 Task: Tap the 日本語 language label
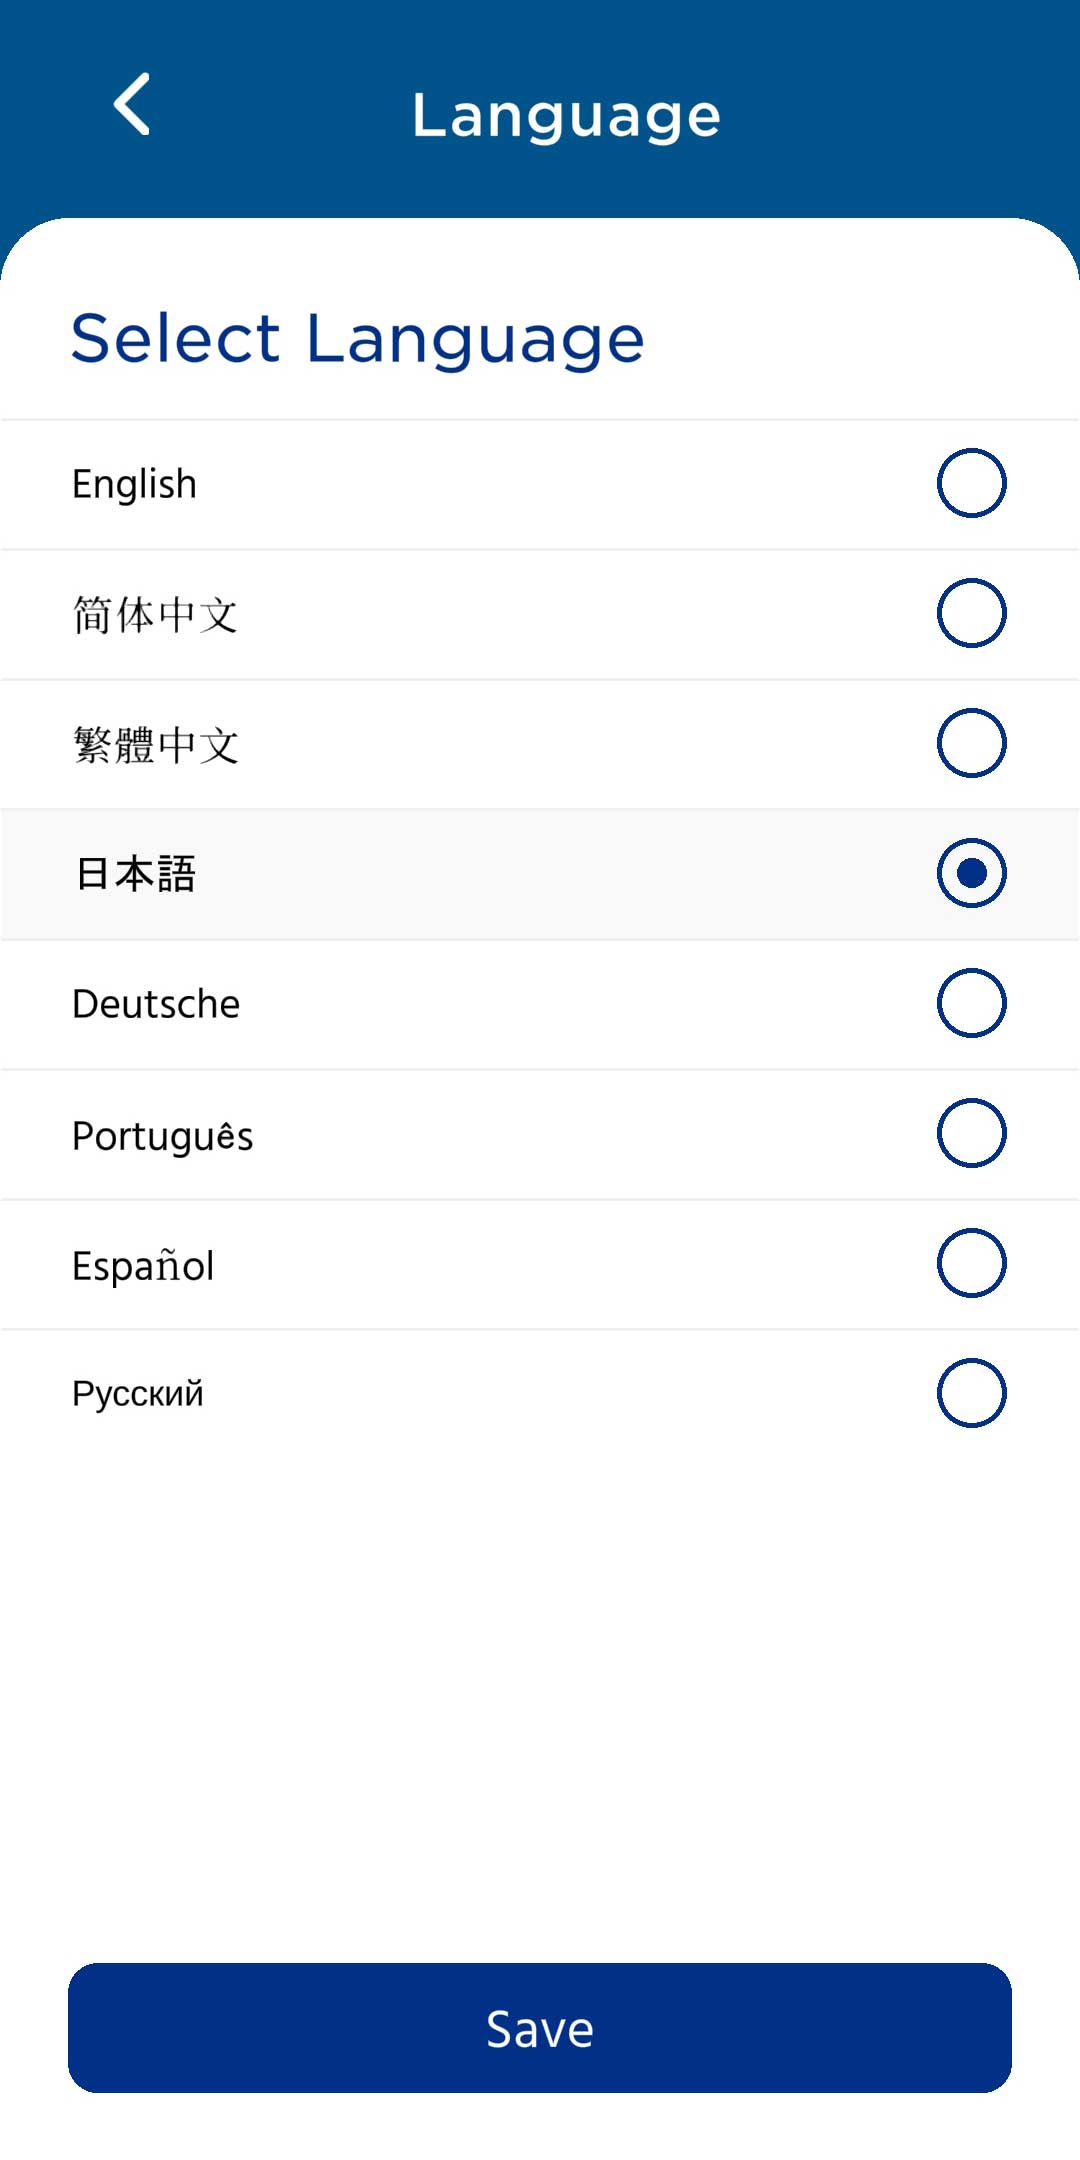click(x=136, y=874)
